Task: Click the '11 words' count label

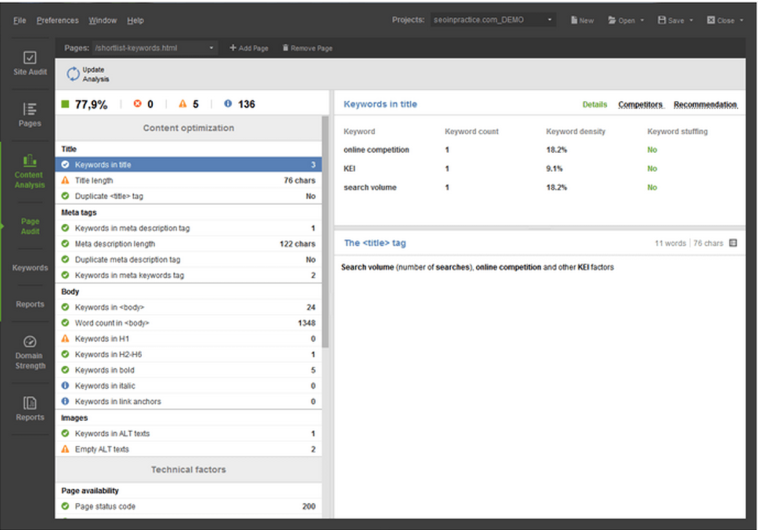Action: point(670,243)
